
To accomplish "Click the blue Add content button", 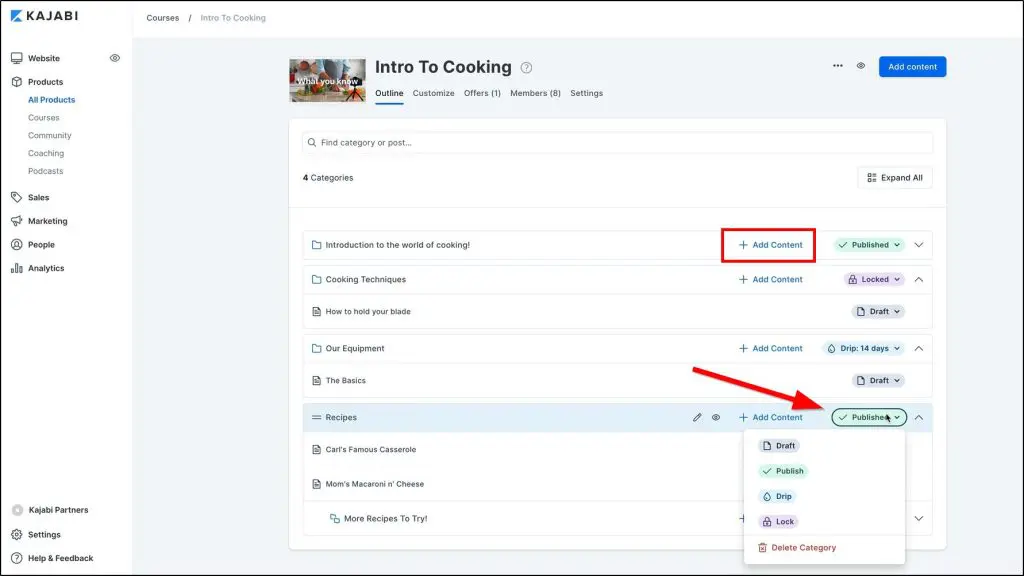I will (x=912, y=67).
